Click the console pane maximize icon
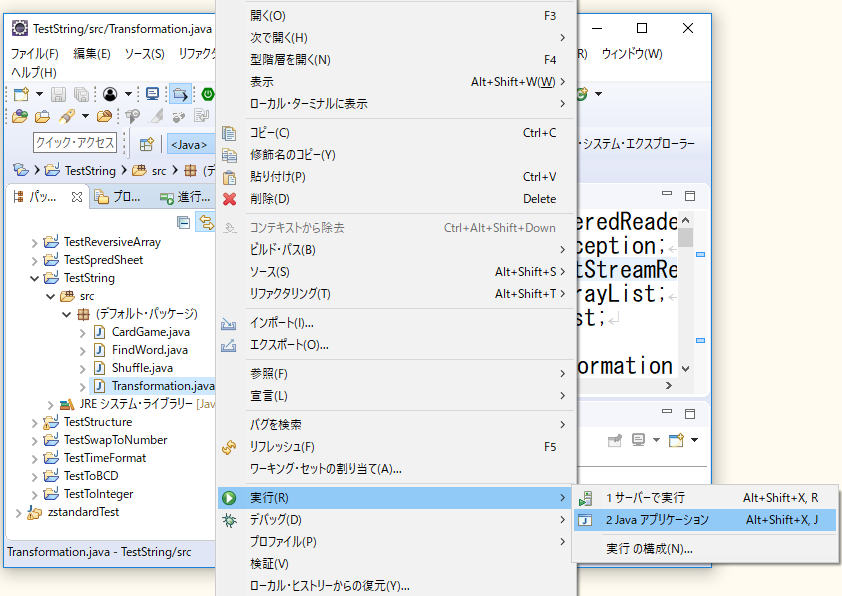This screenshot has width=842, height=596. click(x=690, y=413)
